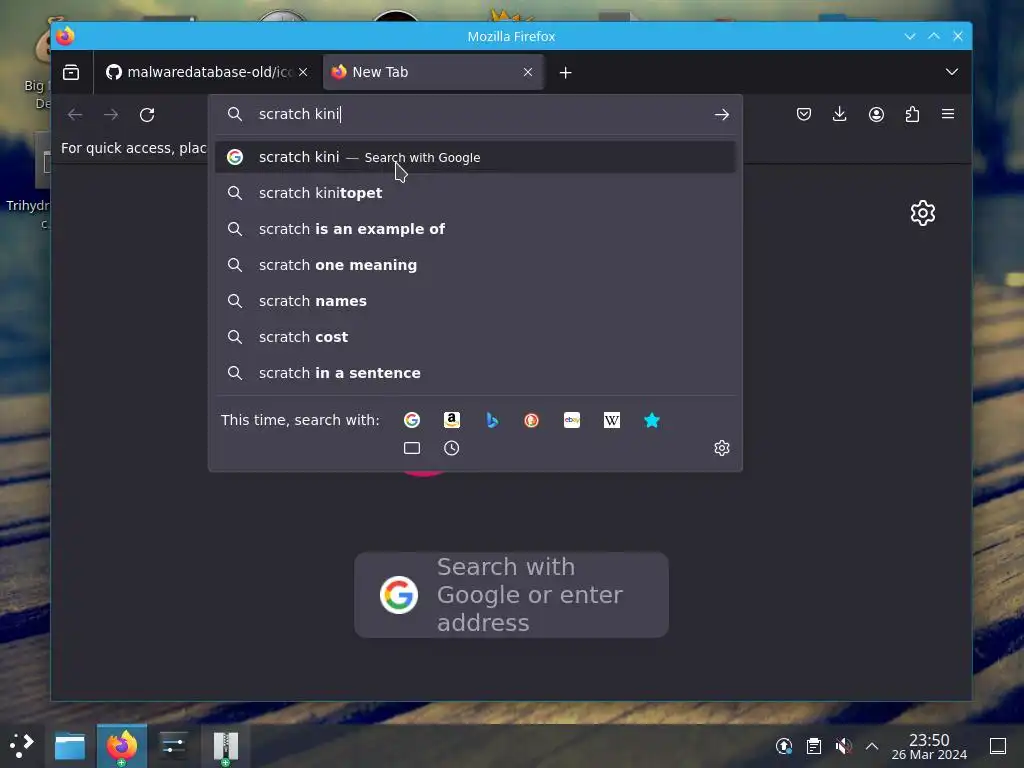Screen dimensions: 1024x768
Task: Open the Firefox application hamburger menu
Action: click(948, 114)
